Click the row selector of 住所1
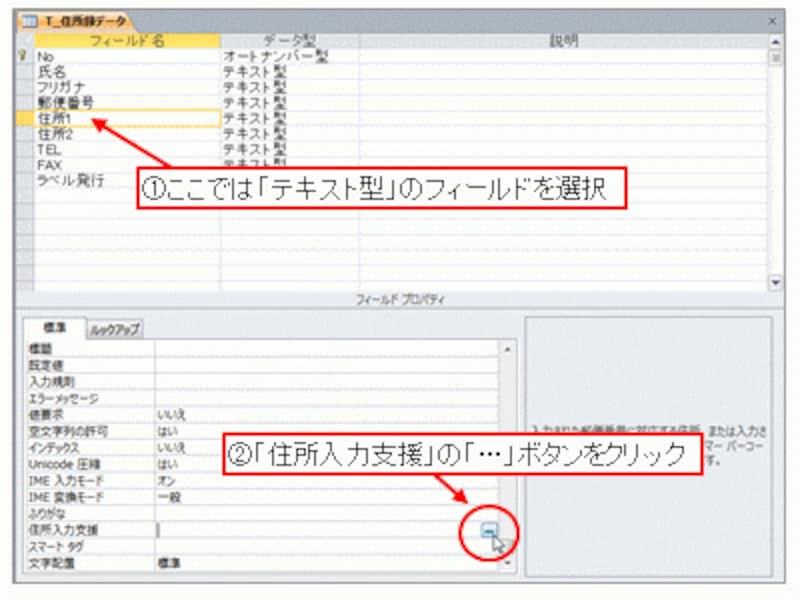Screen dimensions: 800x600 [24, 118]
